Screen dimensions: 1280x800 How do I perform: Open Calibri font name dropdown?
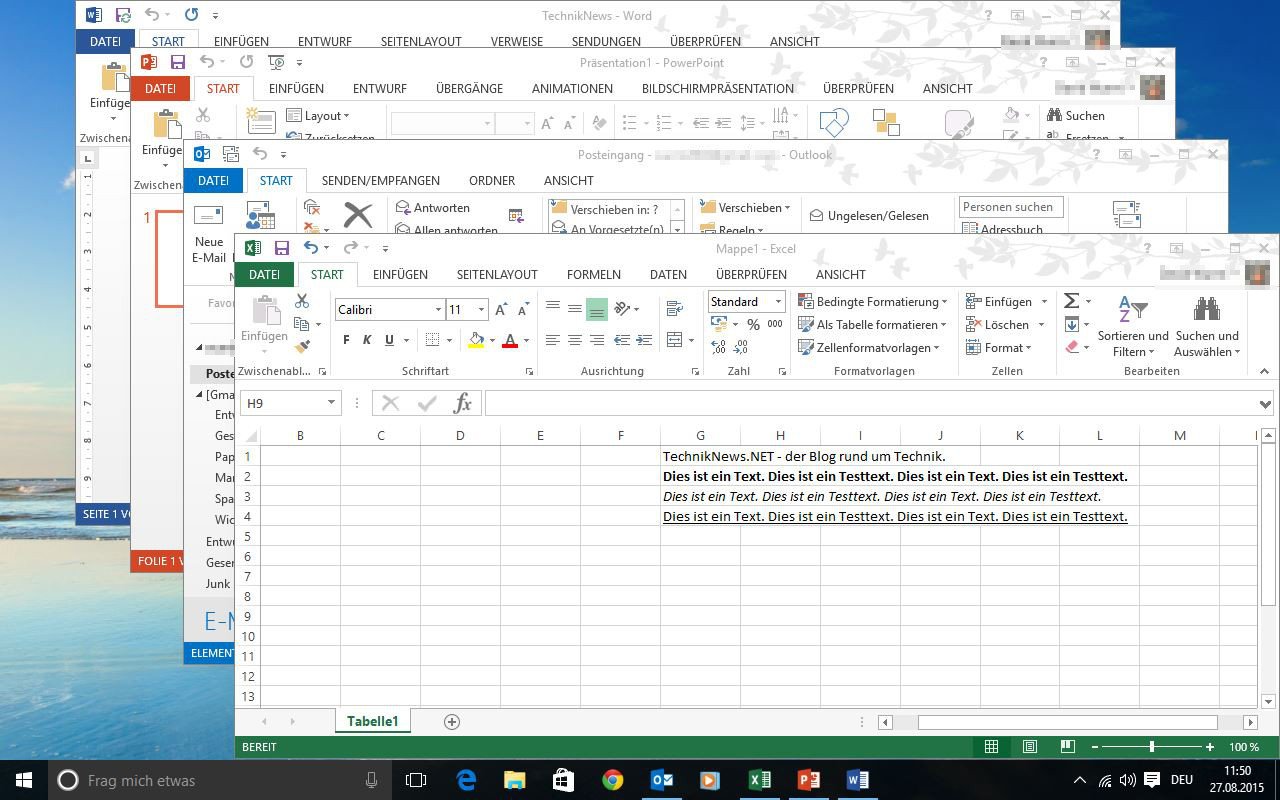[438, 310]
